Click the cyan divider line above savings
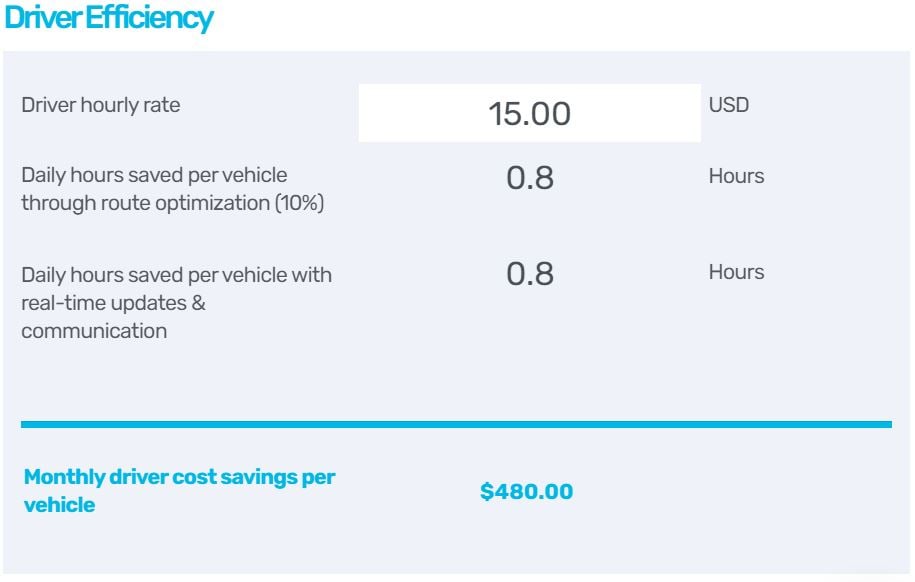The height and width of the screenshot is (582, 915). pyautogui.click(x=457, y=423)
